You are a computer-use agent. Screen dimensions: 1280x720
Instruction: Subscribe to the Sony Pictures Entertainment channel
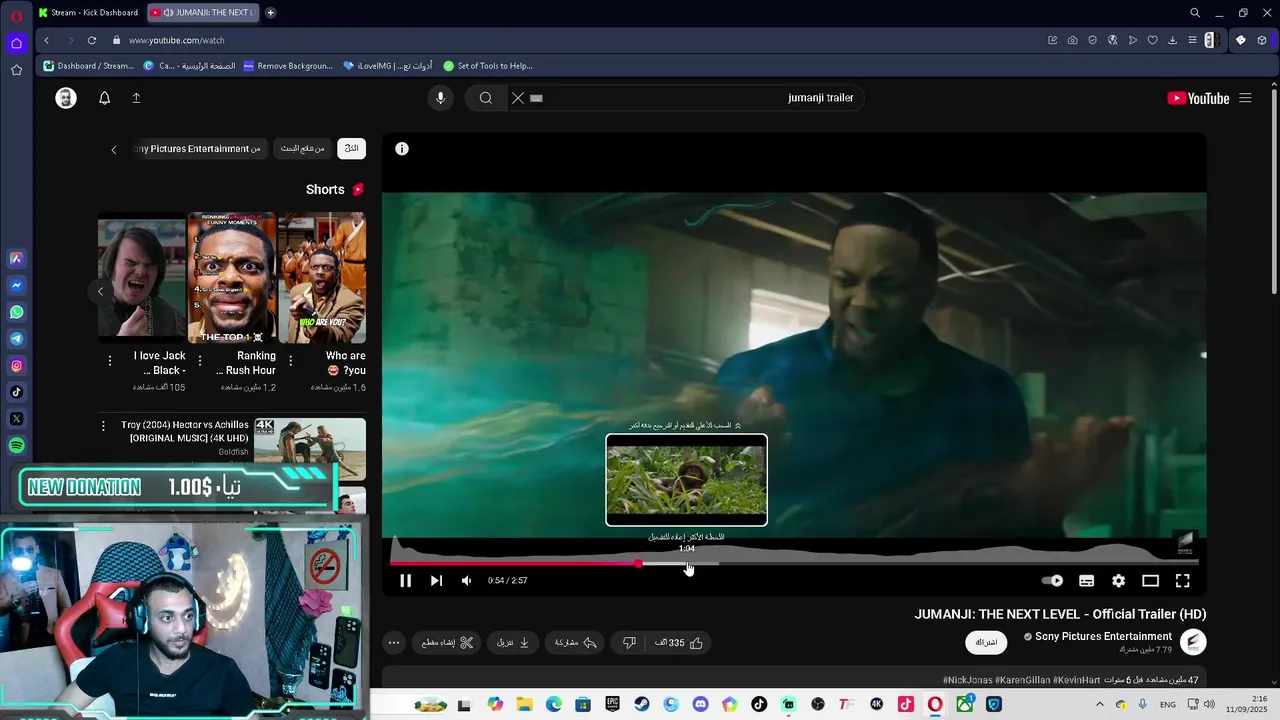point(986,642)
